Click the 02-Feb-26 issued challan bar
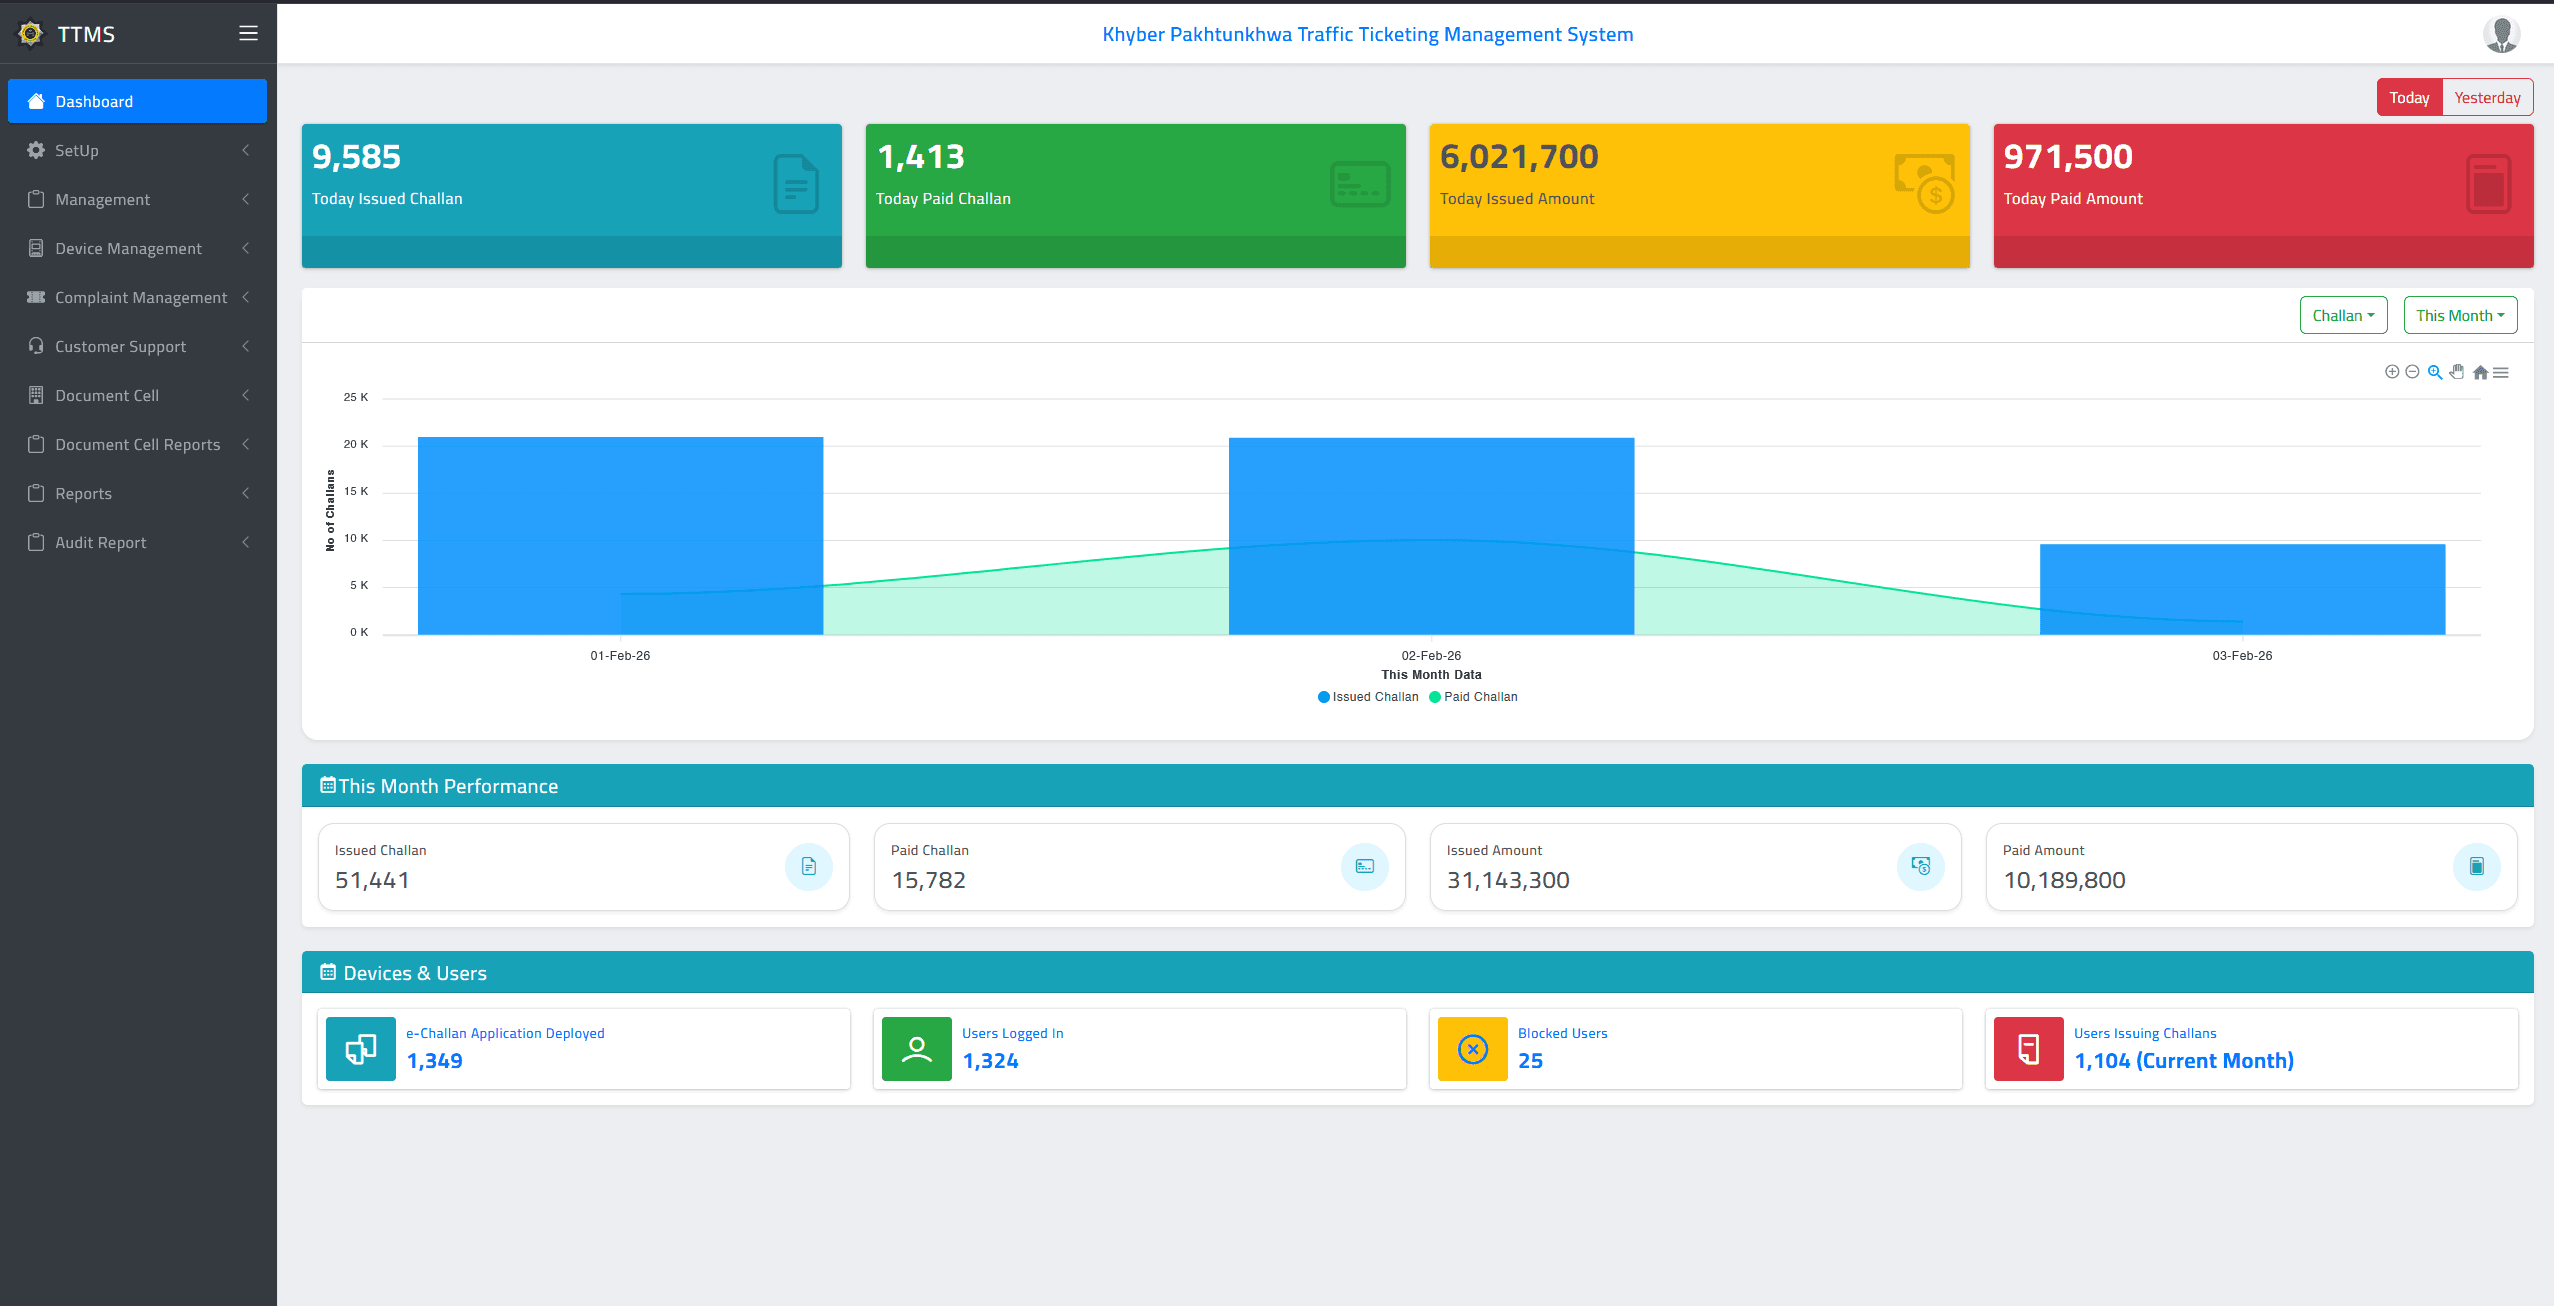Screen dimensions: 2554x1306 [x=1431, y=535]
